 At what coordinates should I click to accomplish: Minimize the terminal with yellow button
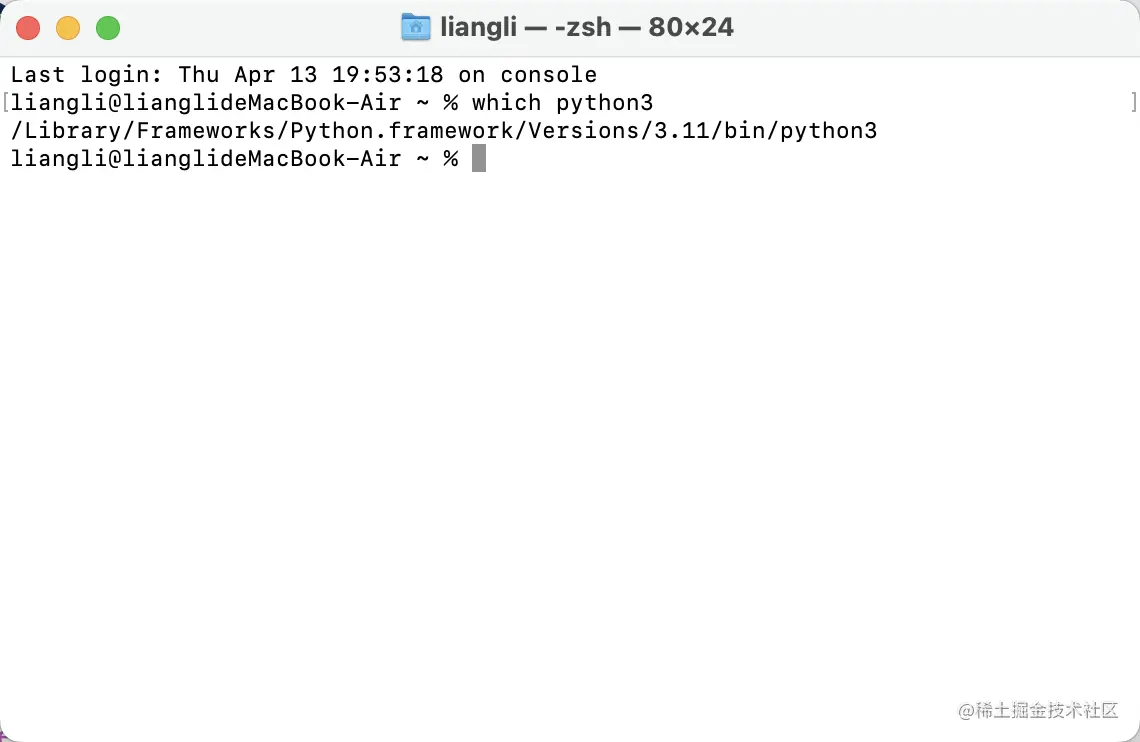[68, 28]
